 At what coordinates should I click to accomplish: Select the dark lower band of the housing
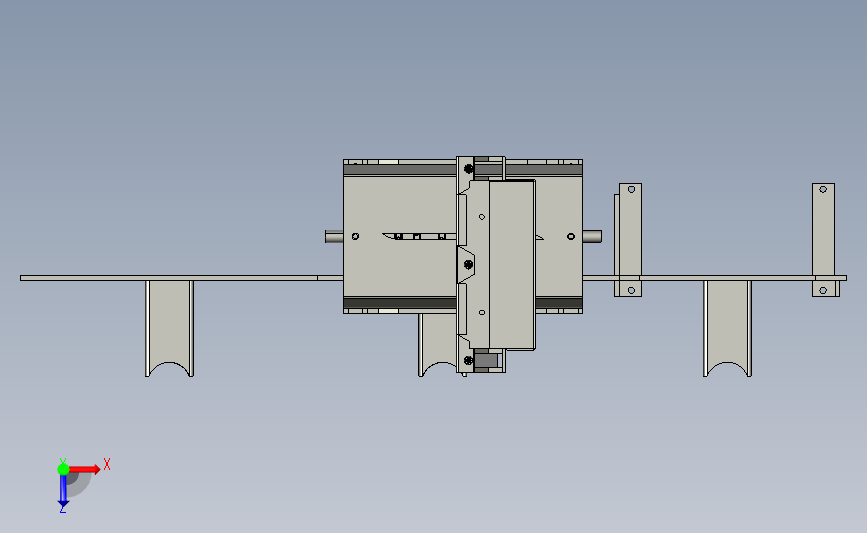tap(399, 303)
